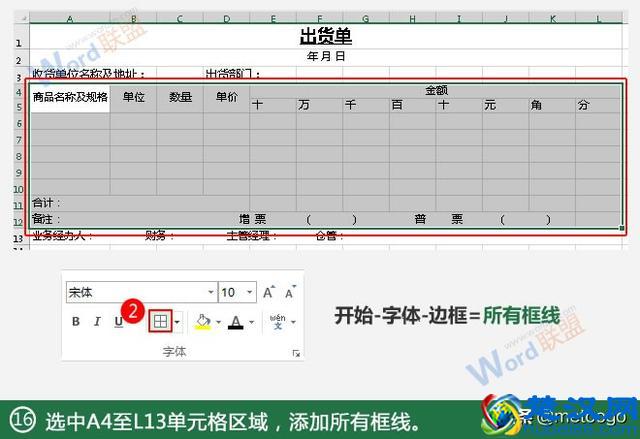Apply the yellow fill color bucket
The height and width of the screenshot is (439, 640).
click(x=203, y=322)
